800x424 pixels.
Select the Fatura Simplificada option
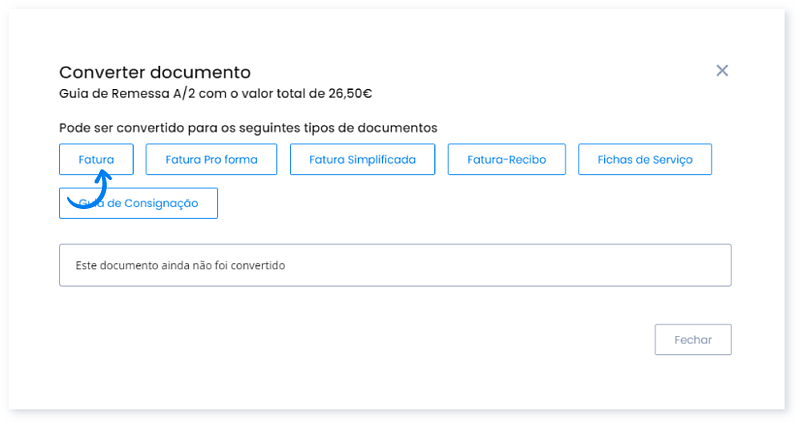(362, 160)
